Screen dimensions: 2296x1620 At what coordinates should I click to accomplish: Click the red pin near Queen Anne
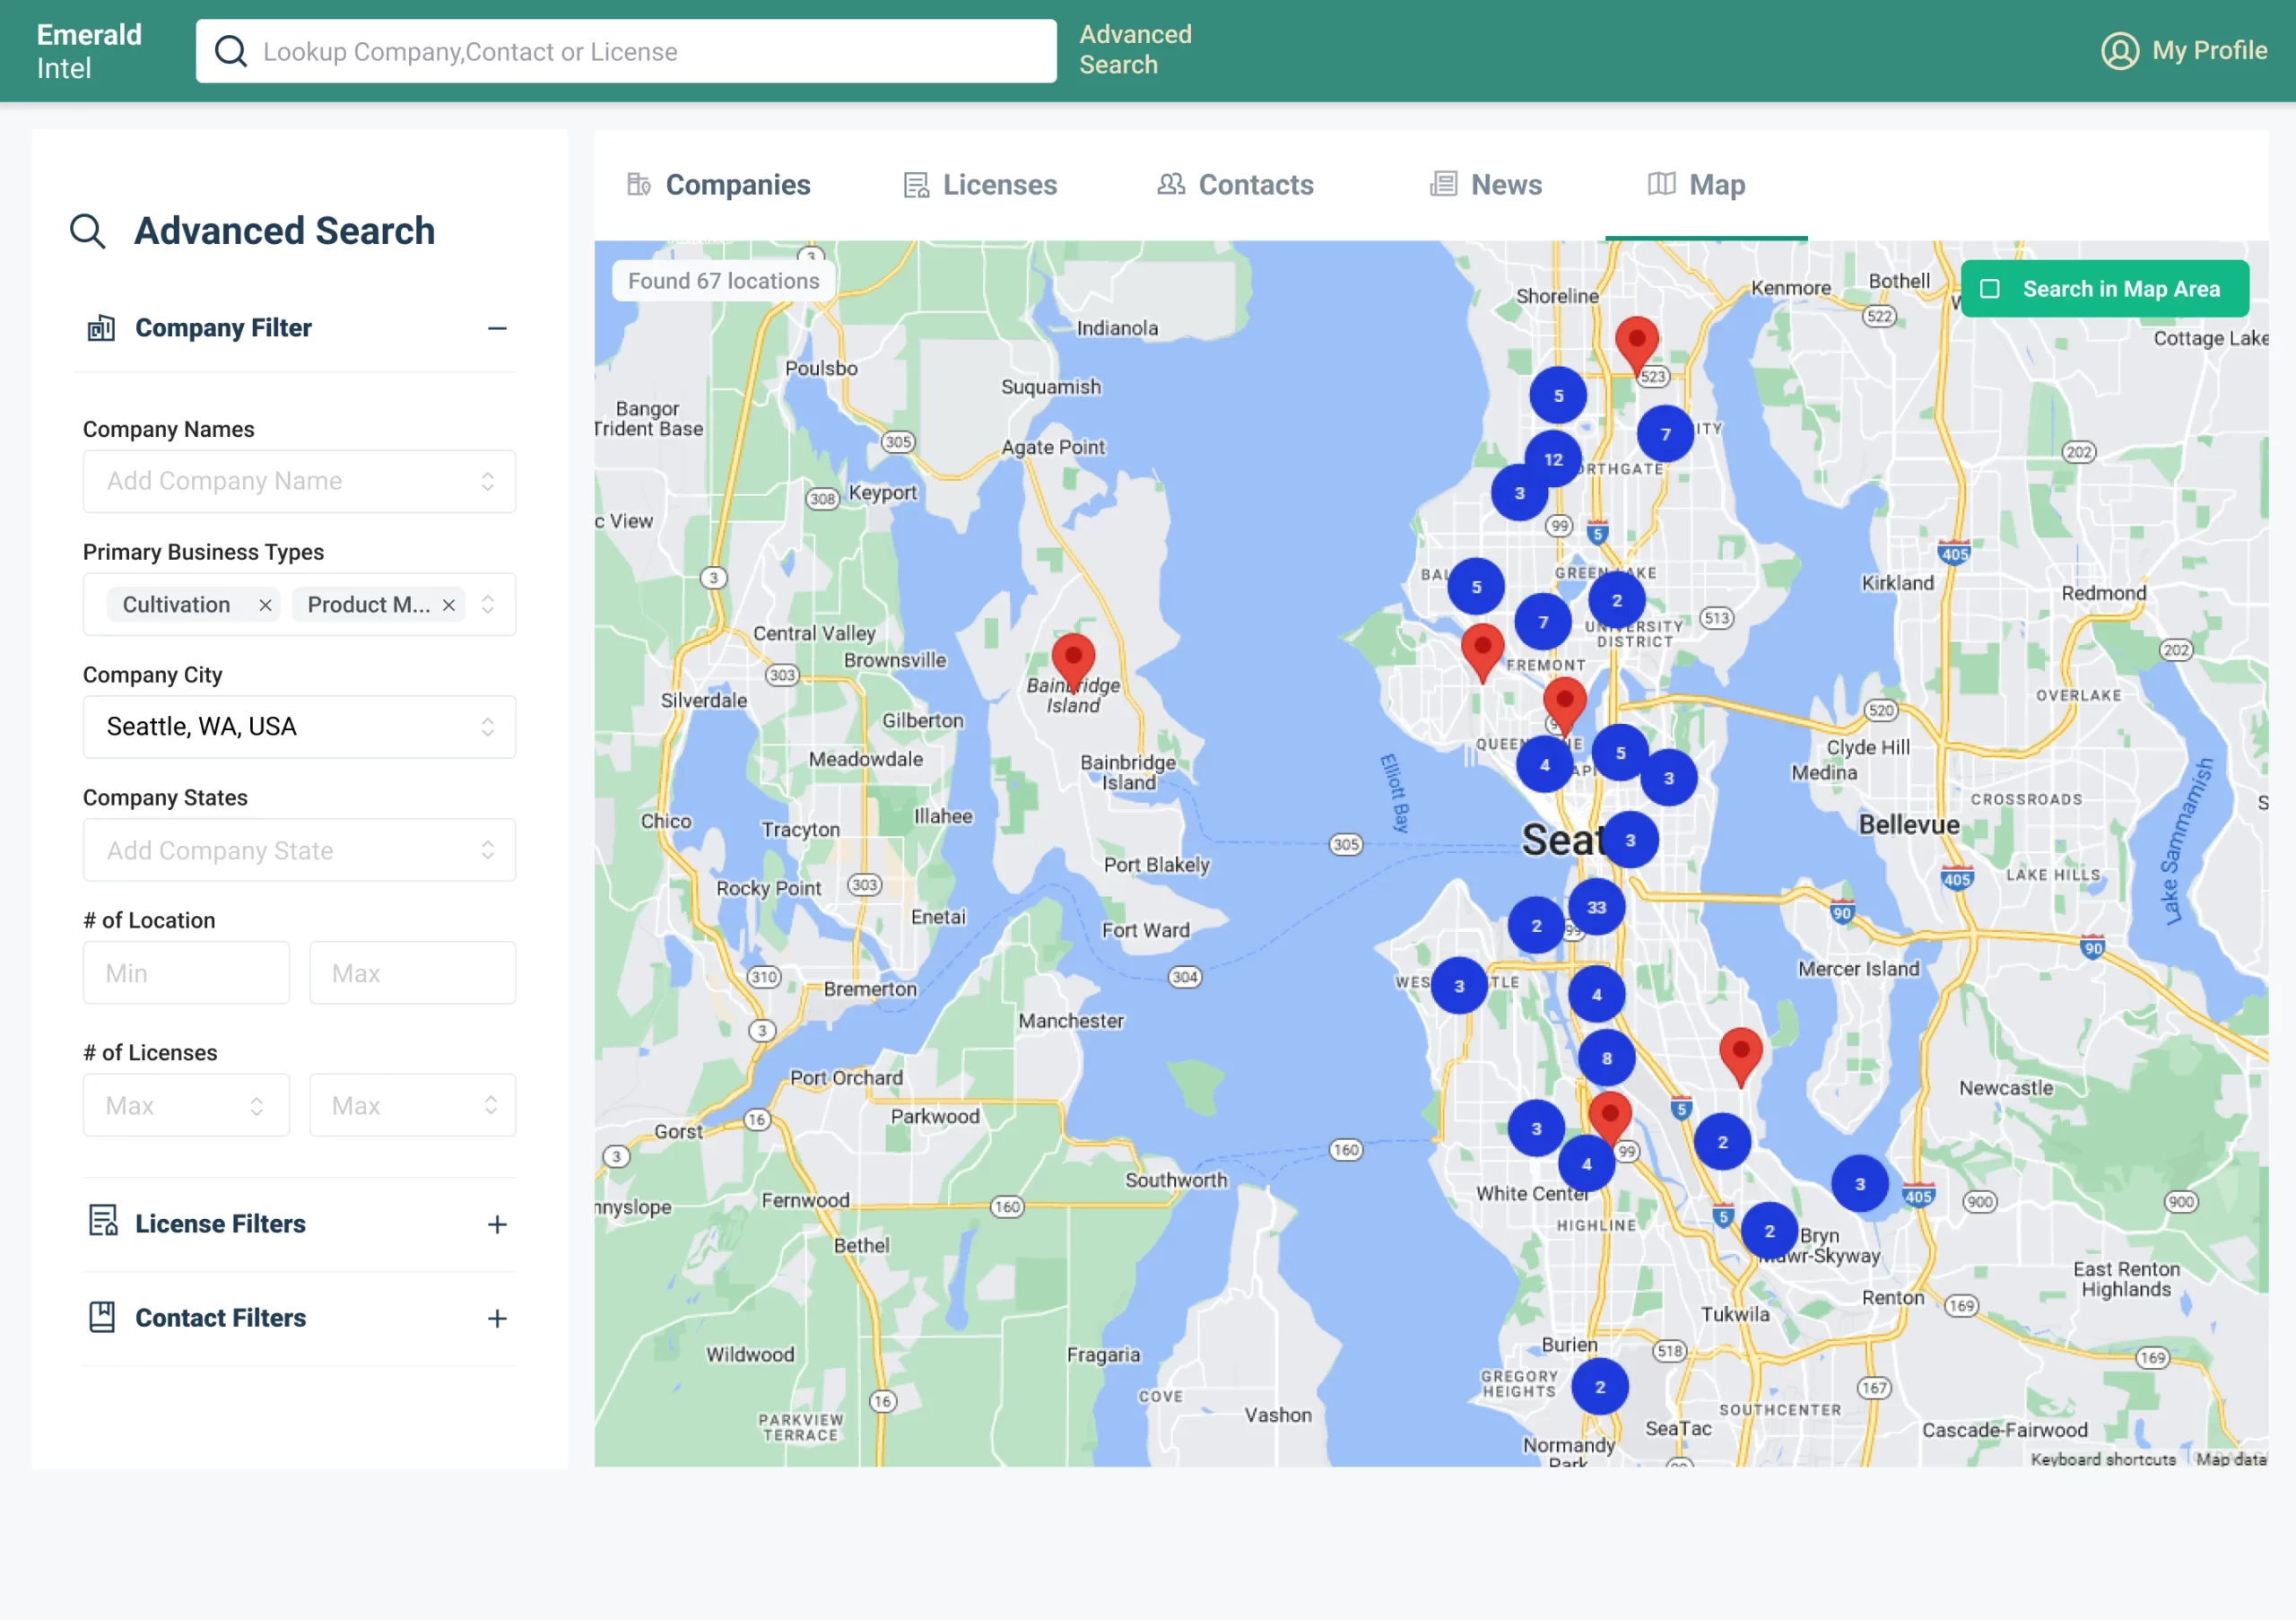[x=1564, y=706]
